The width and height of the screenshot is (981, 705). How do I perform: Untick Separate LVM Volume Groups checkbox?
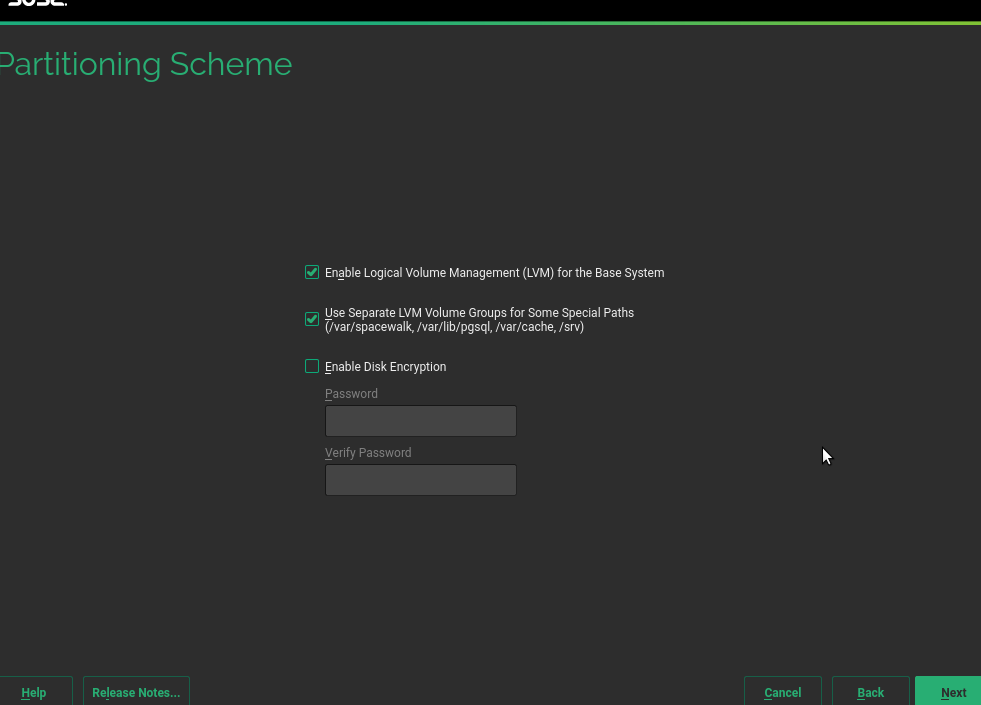(312, 320)
